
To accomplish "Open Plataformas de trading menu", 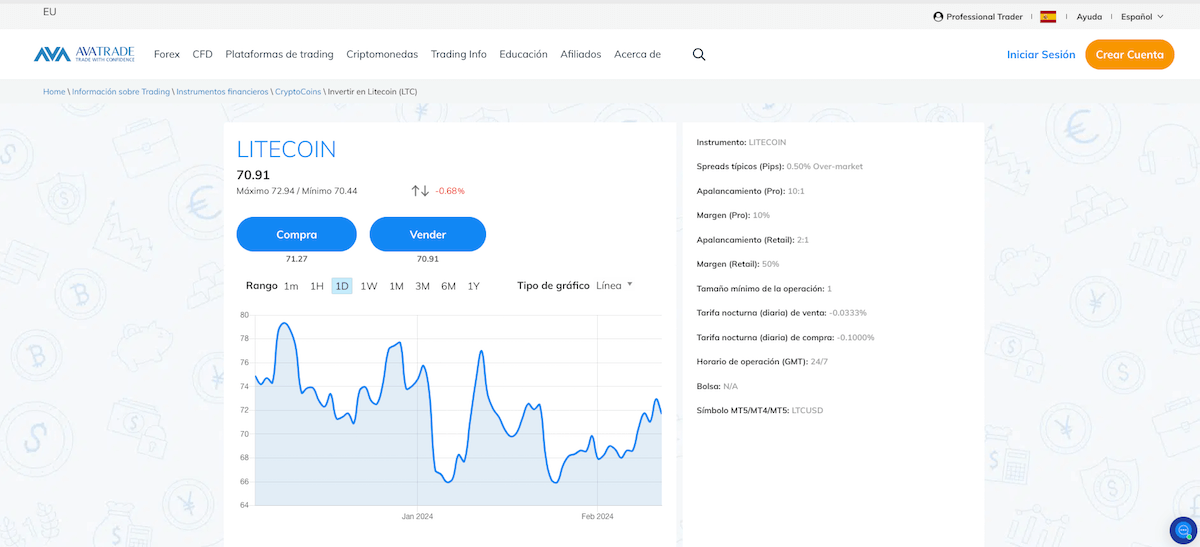I will point(280,55).
